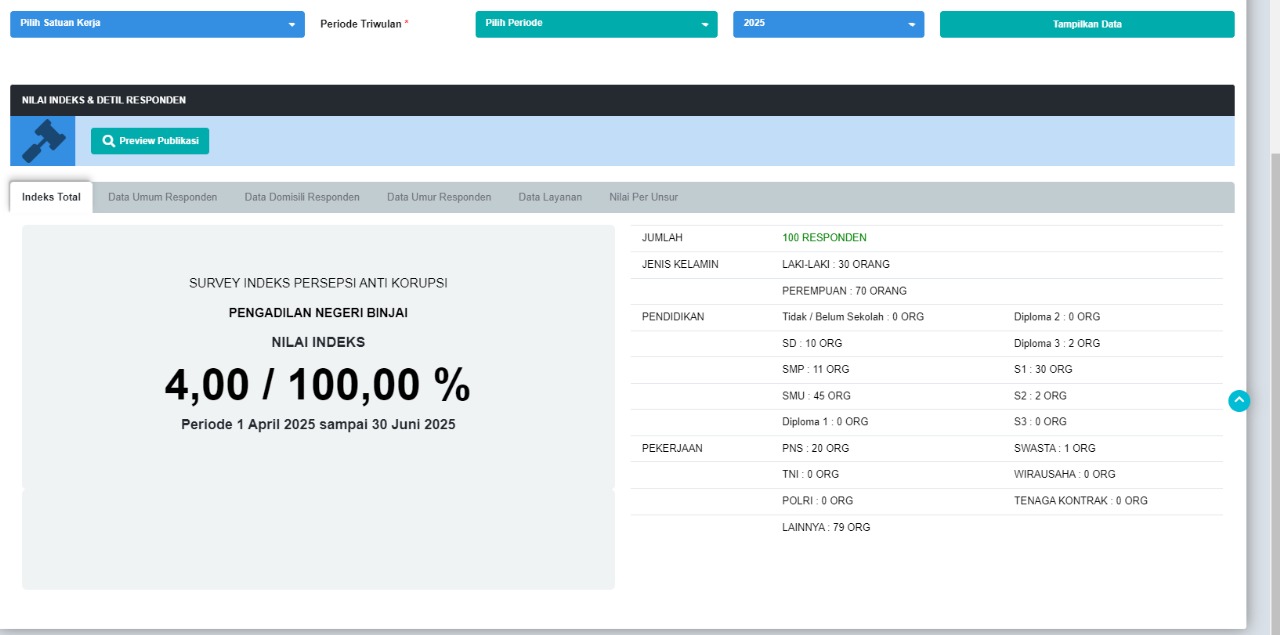Click the PENGADILAN NEGERI BINJAI title
This screenshot has width=1280, height=635.
point(318,313)
